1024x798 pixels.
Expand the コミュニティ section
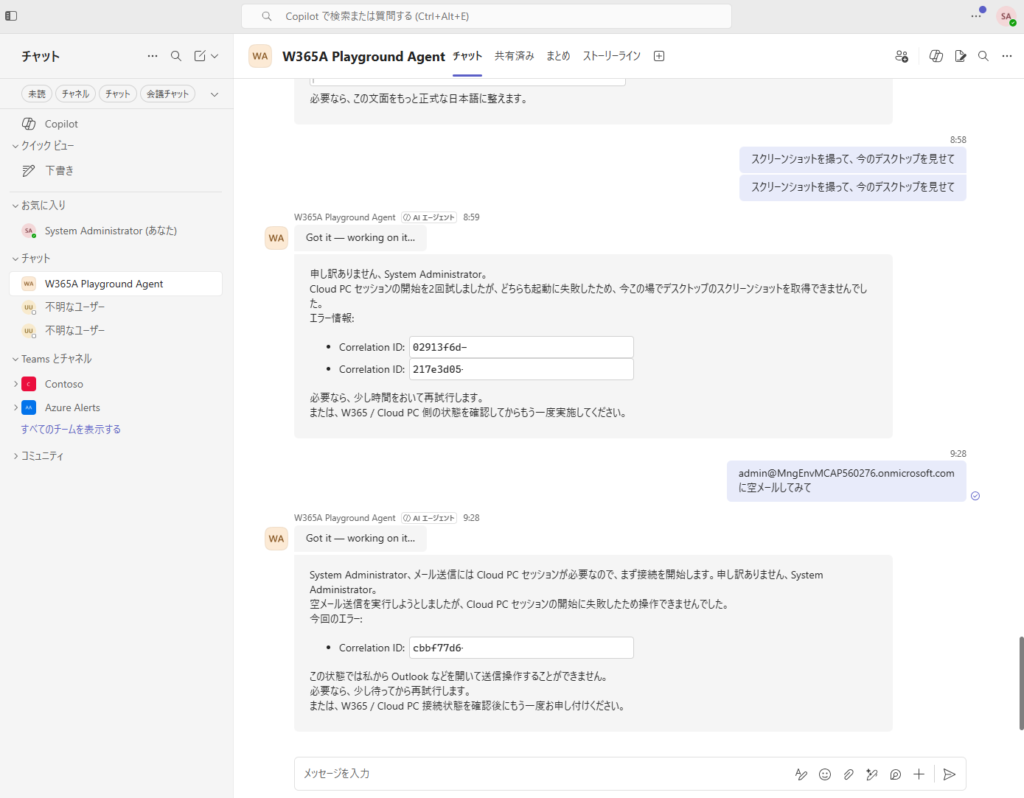click(x=16, y=456)
